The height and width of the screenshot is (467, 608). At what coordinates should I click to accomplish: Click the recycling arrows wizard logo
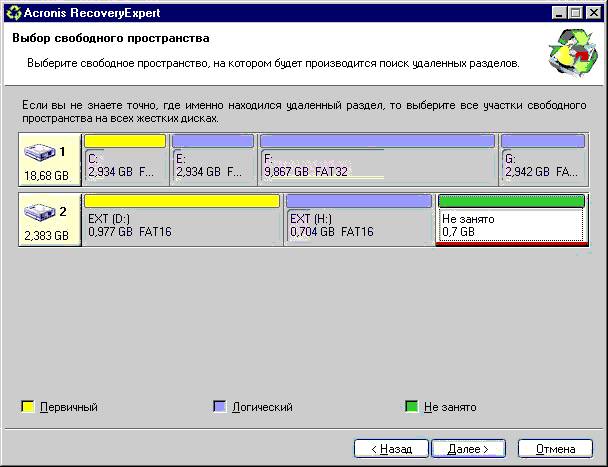tap(570, 53)
